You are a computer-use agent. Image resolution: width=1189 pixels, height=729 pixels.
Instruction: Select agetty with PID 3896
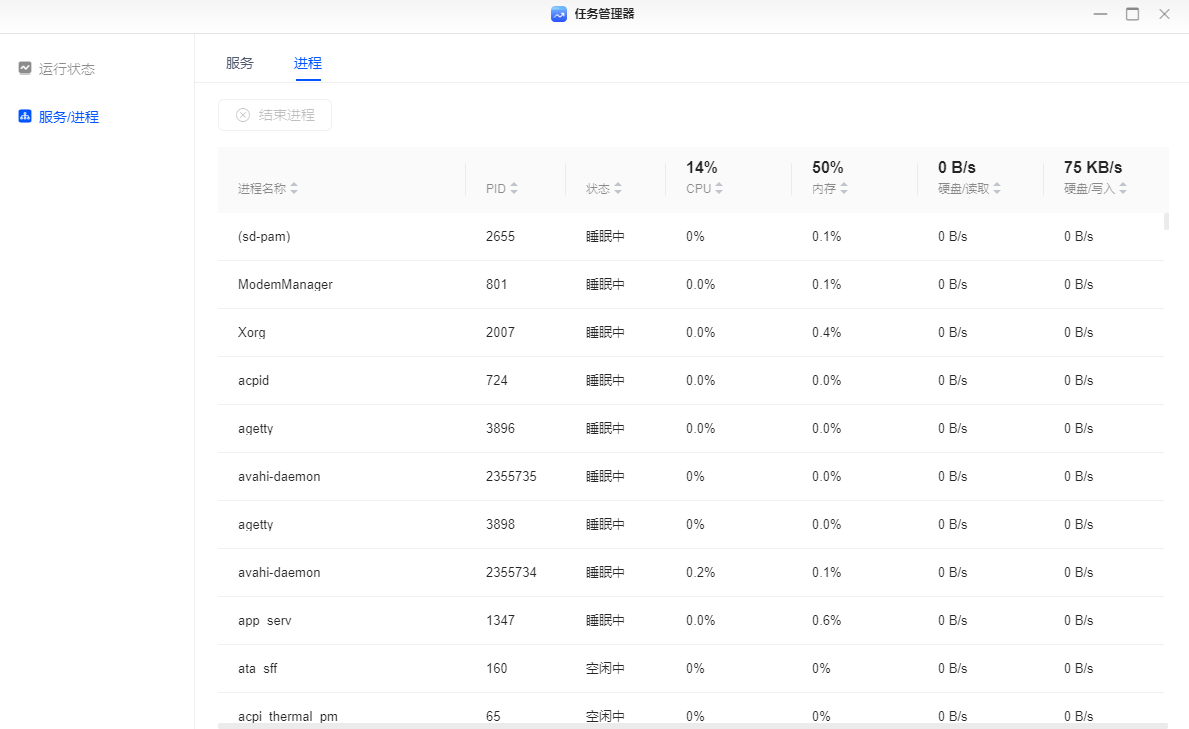[256, 429]
